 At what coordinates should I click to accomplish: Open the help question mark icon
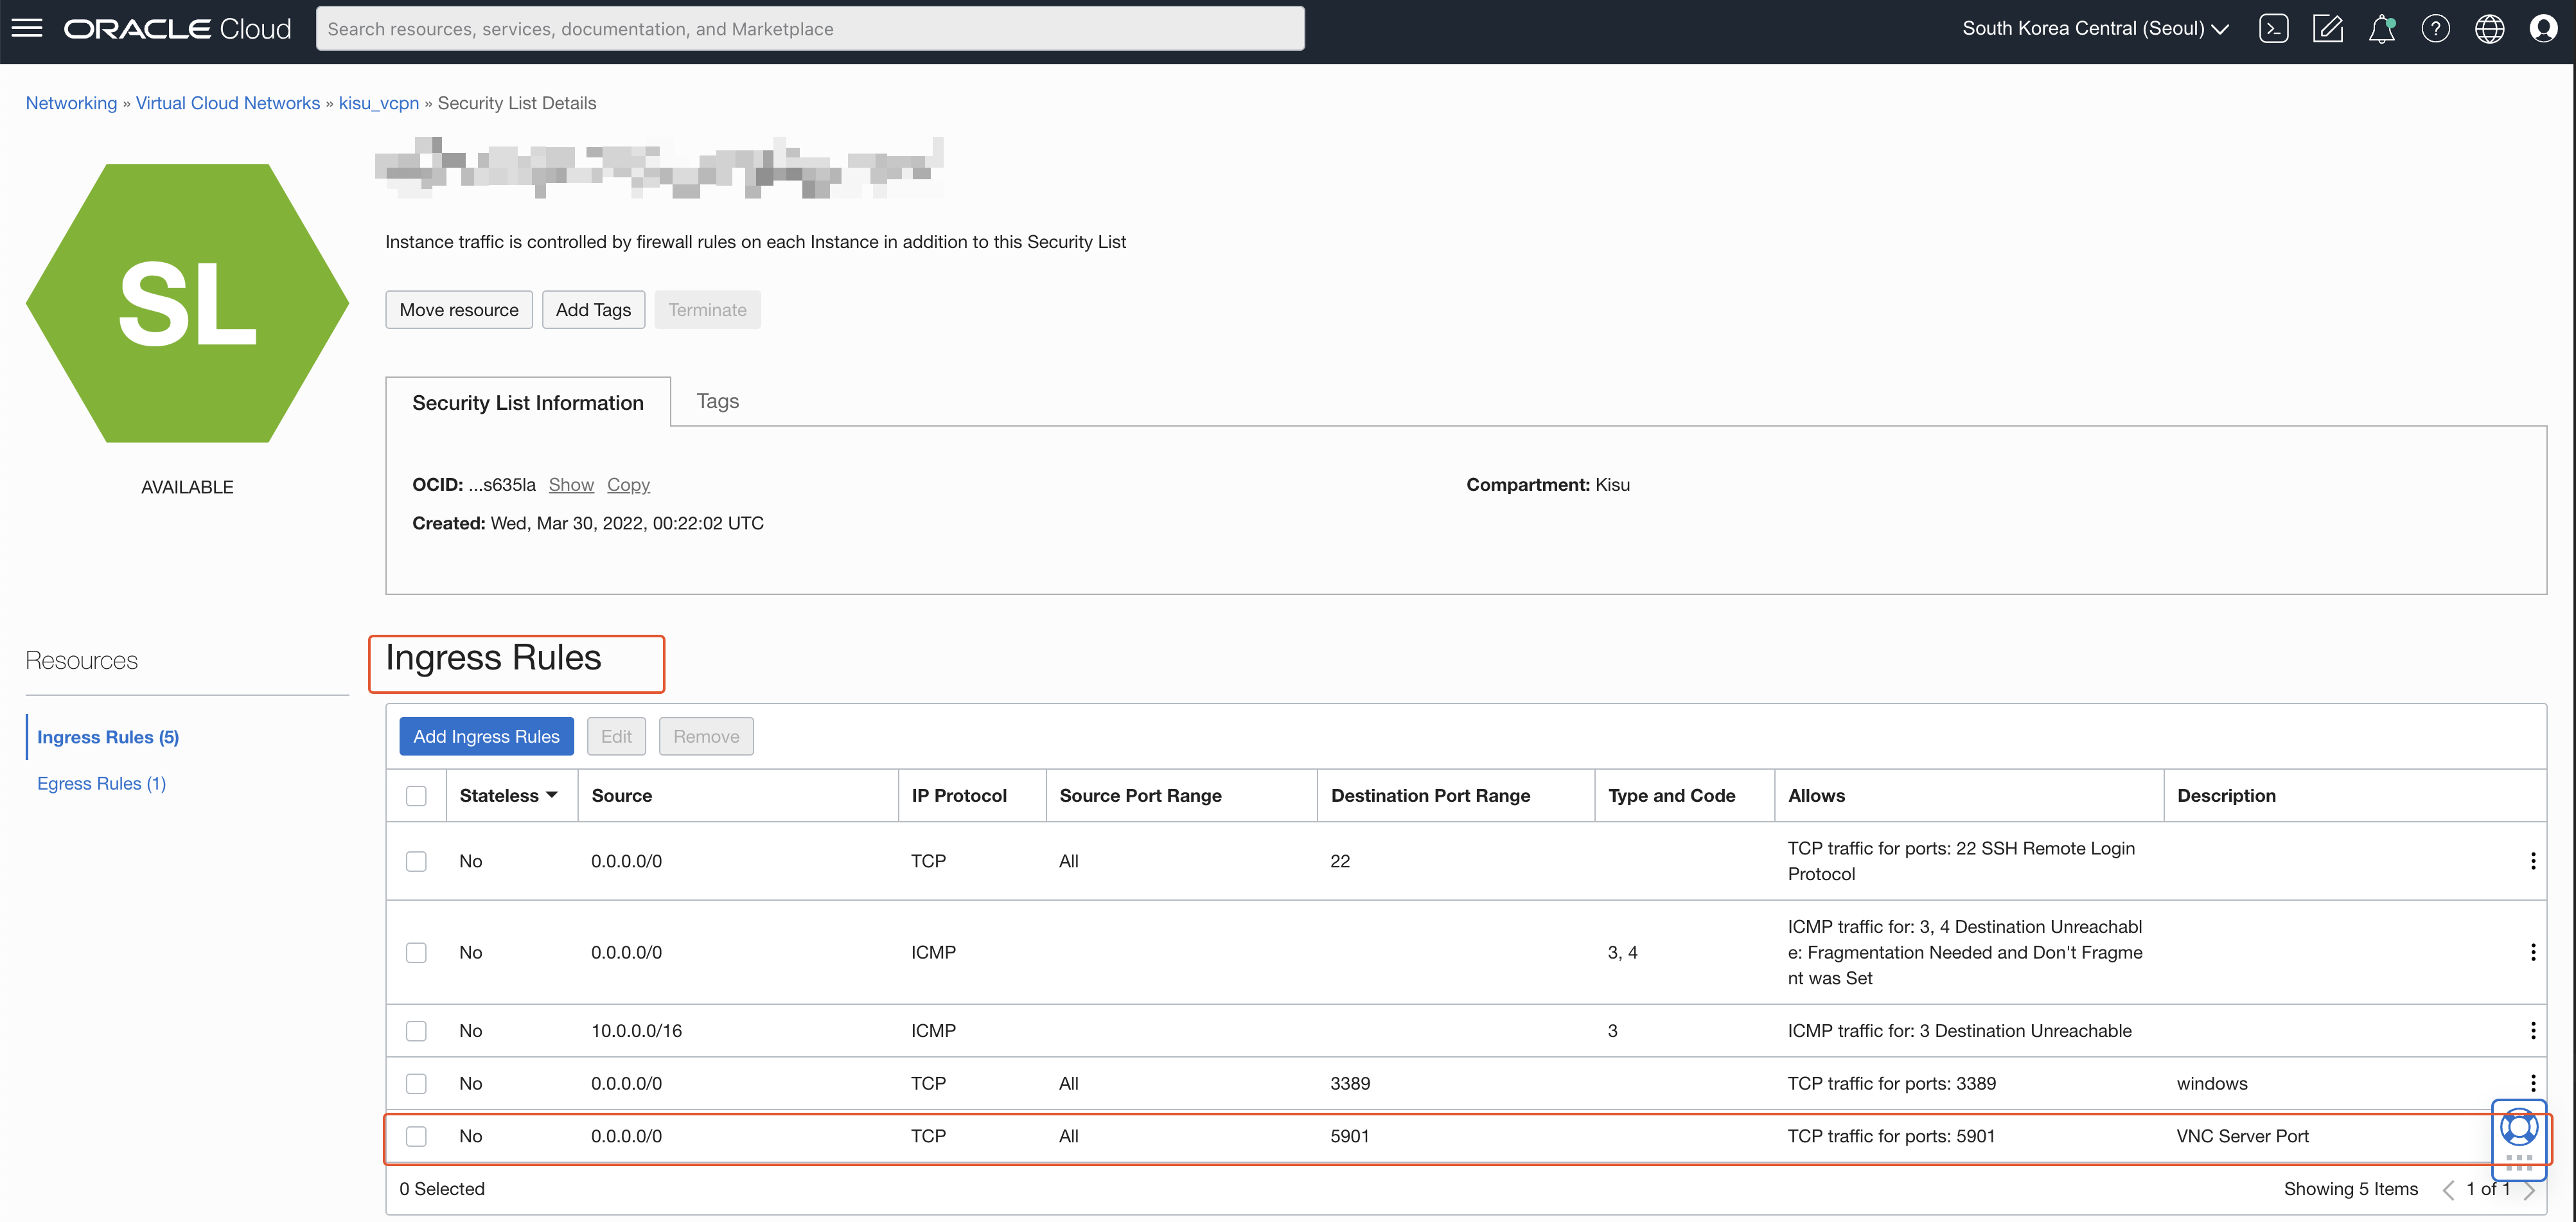(2435, 28)
